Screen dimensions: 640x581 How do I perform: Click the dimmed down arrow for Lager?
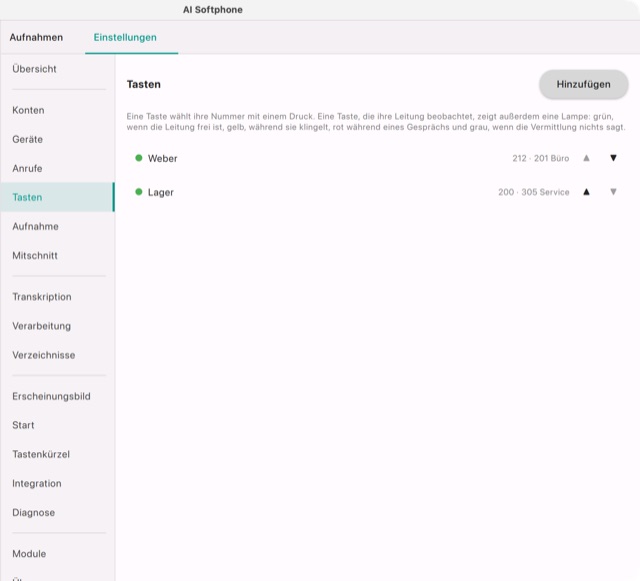tap(613, 192)
